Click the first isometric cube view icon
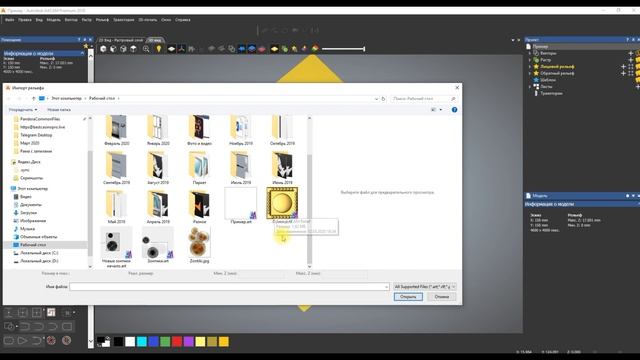Viewport: 640px width, 360px height. (x=103, y=49)
